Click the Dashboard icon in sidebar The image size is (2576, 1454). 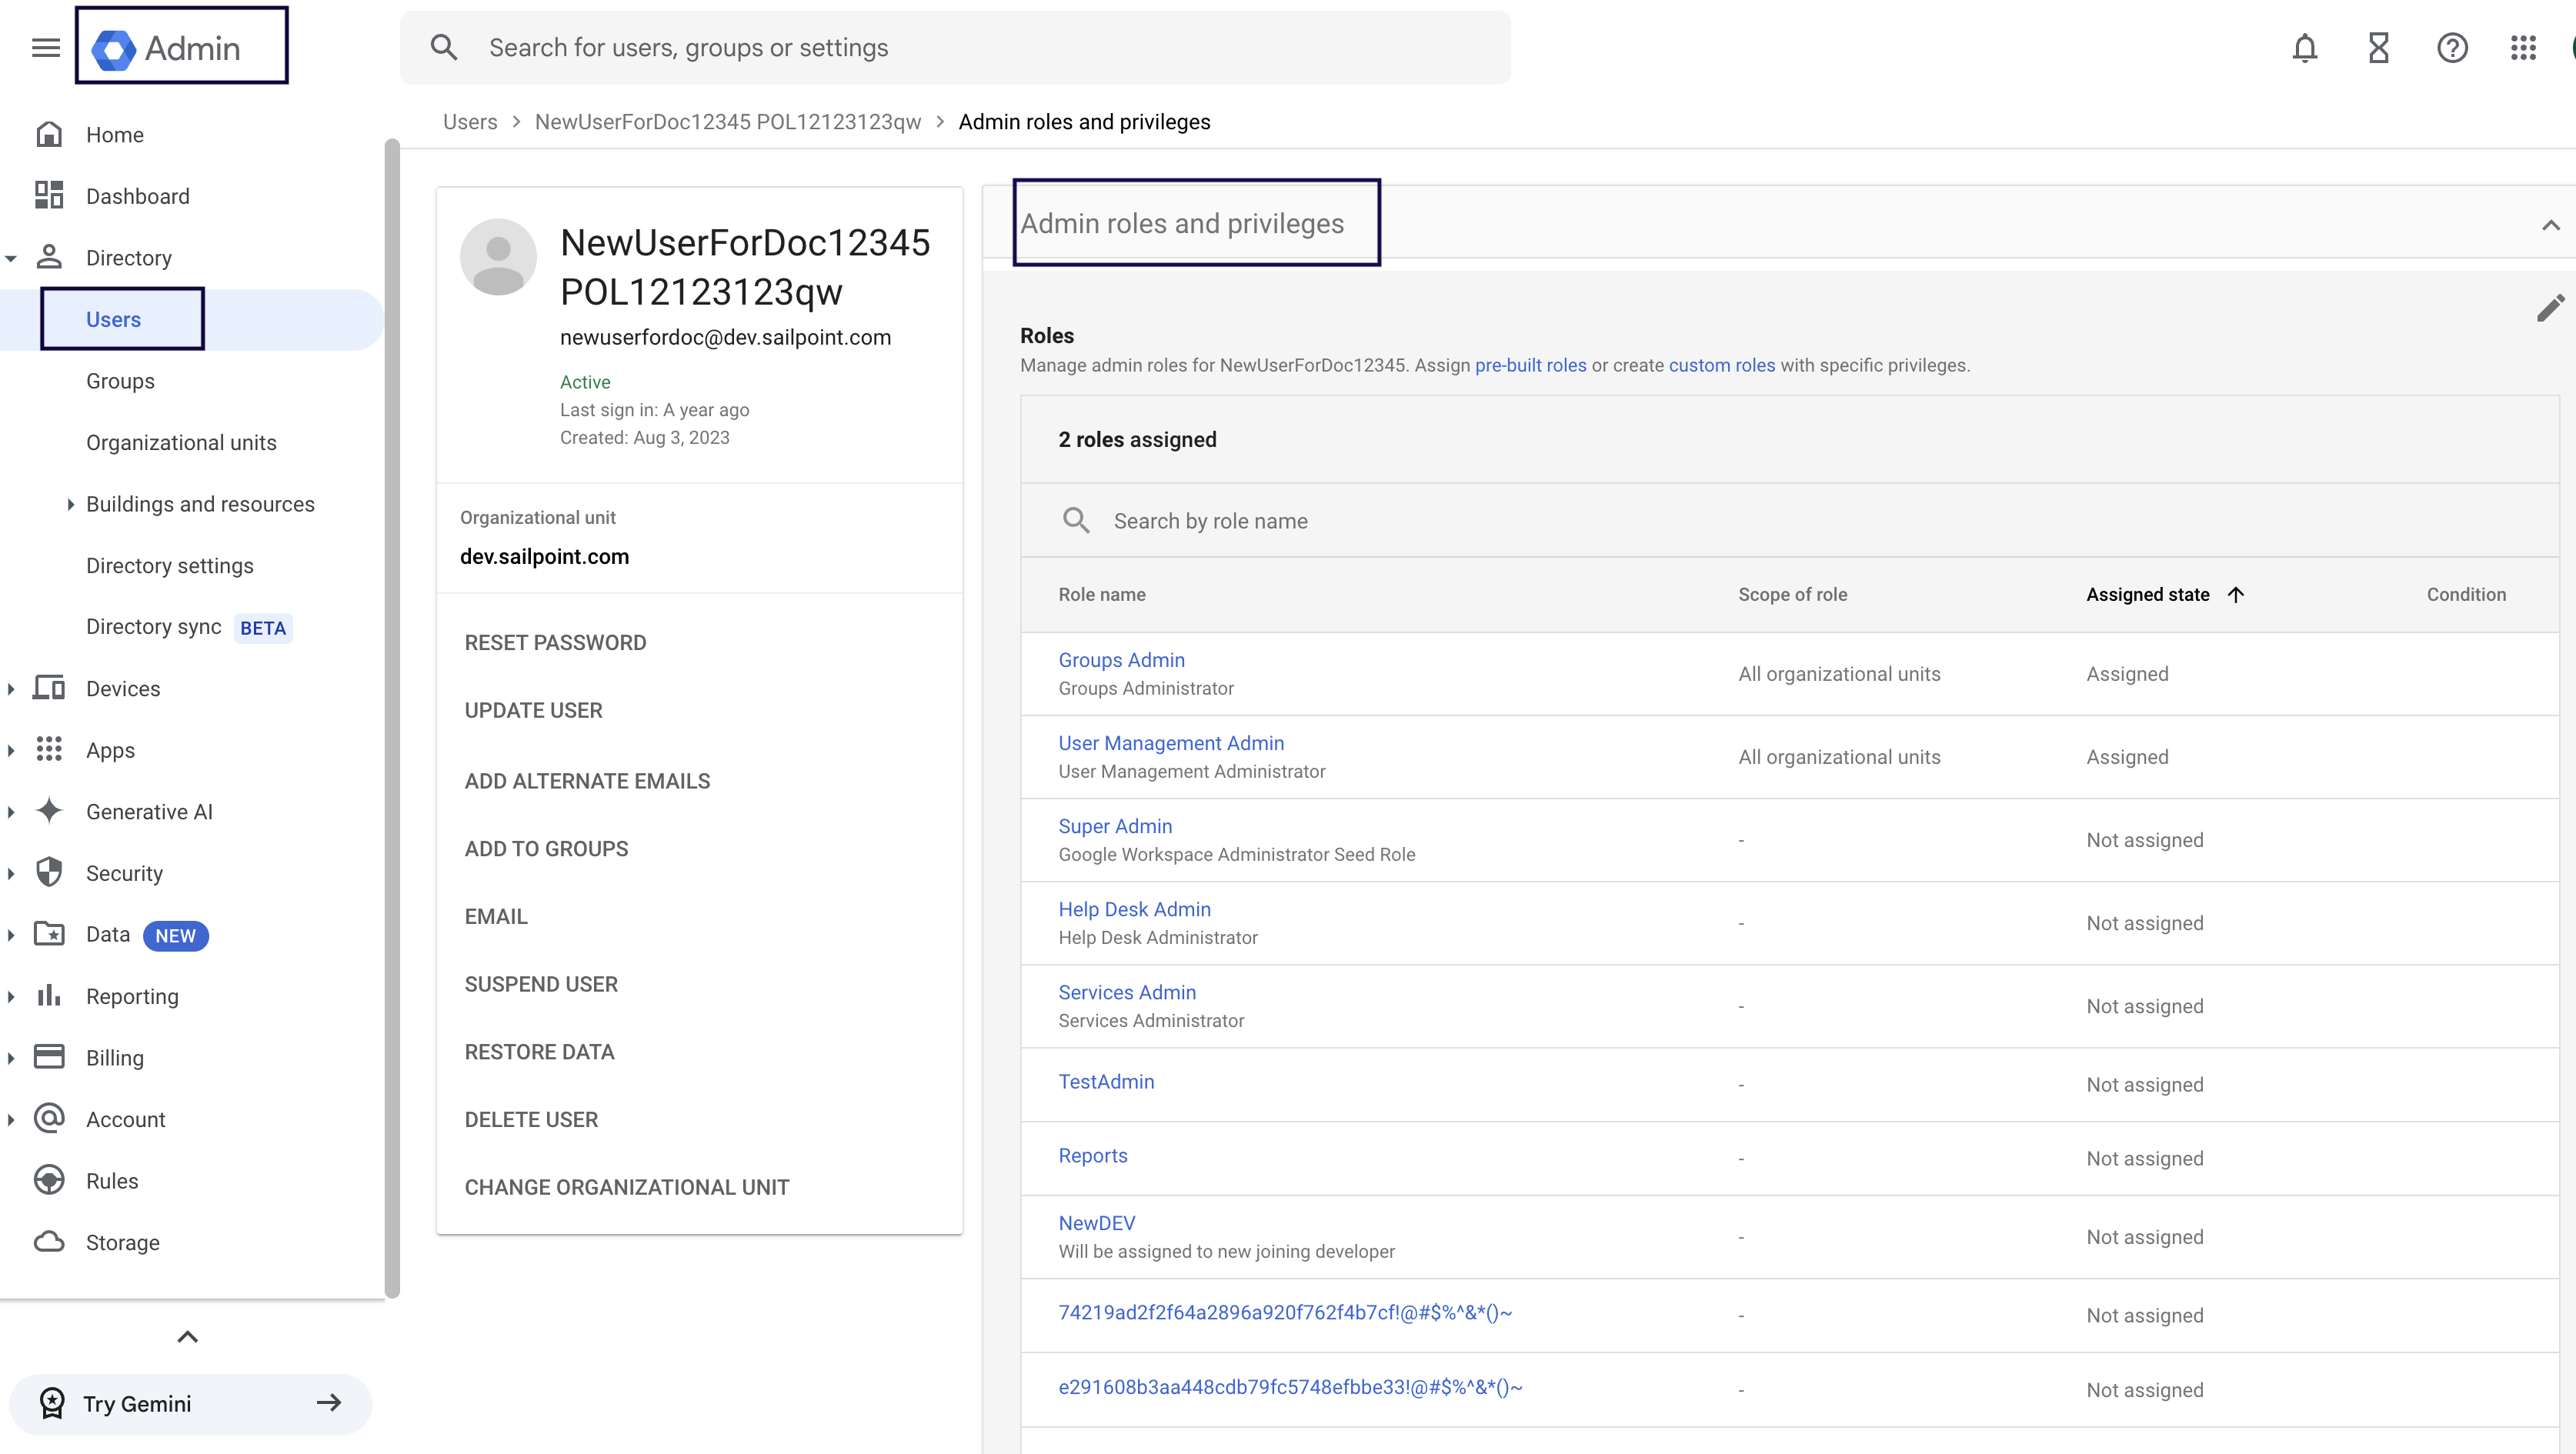point(49,195)
